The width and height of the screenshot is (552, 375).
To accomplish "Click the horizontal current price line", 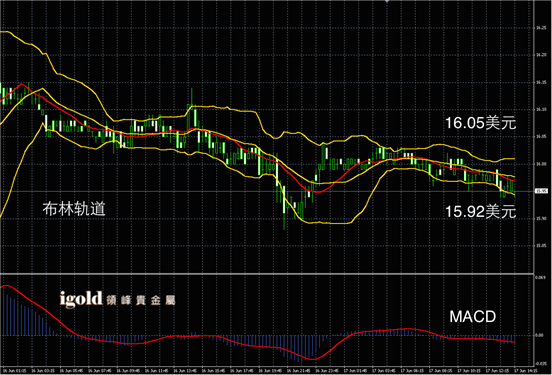I will (x=267, y=192).
